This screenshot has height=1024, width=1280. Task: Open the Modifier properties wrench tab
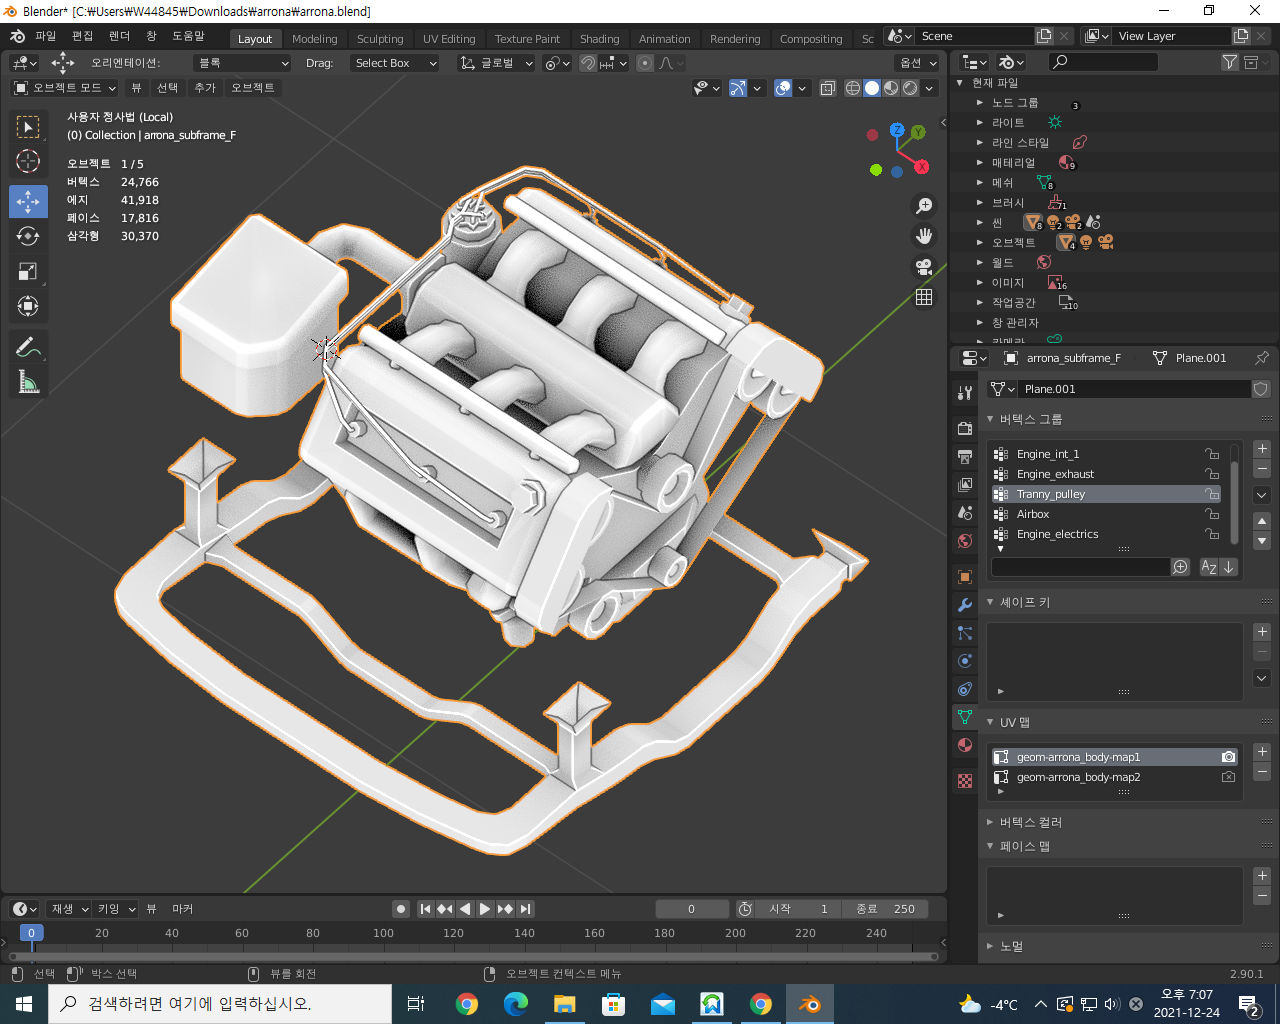tap(964, 605)
